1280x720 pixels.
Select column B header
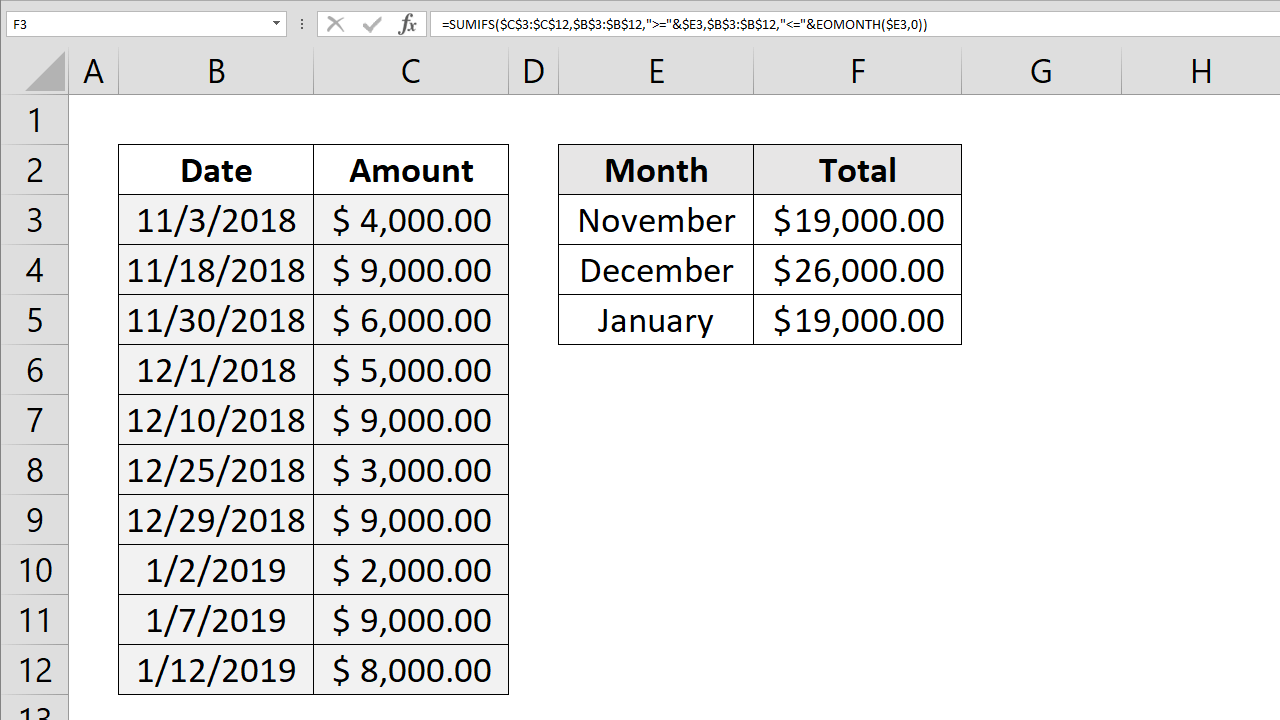click(x=216, y=71)
